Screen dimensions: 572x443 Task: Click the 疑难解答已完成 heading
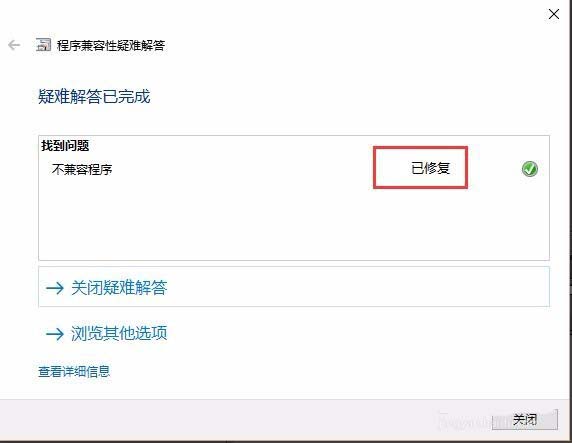click(x=94, y=97)
